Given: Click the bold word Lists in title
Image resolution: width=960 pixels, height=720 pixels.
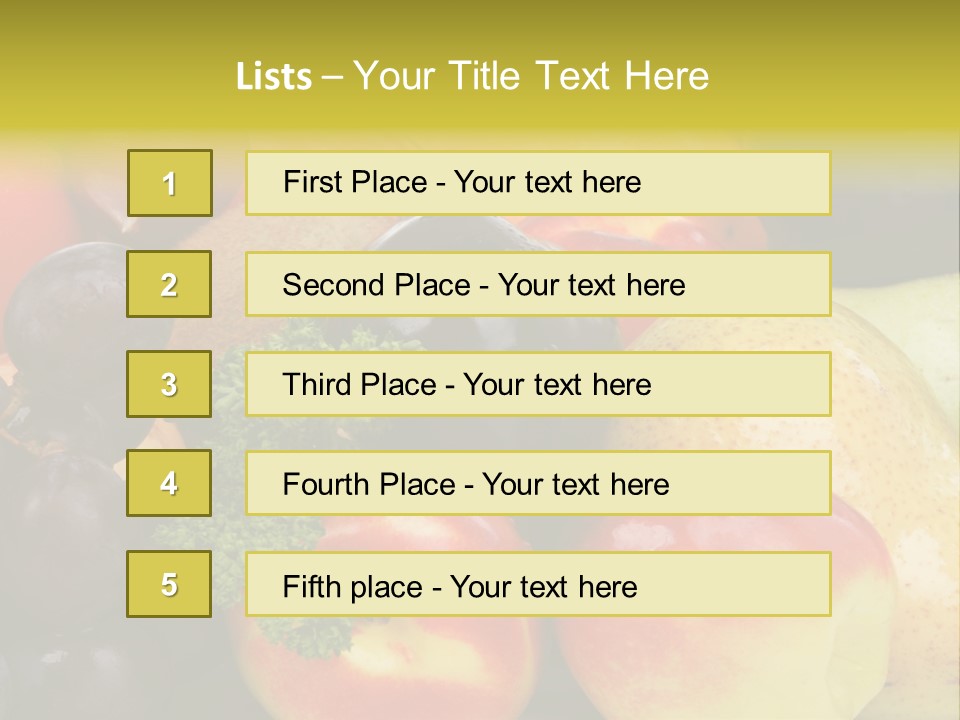Looking at the screenshot, I should (274, 76).
